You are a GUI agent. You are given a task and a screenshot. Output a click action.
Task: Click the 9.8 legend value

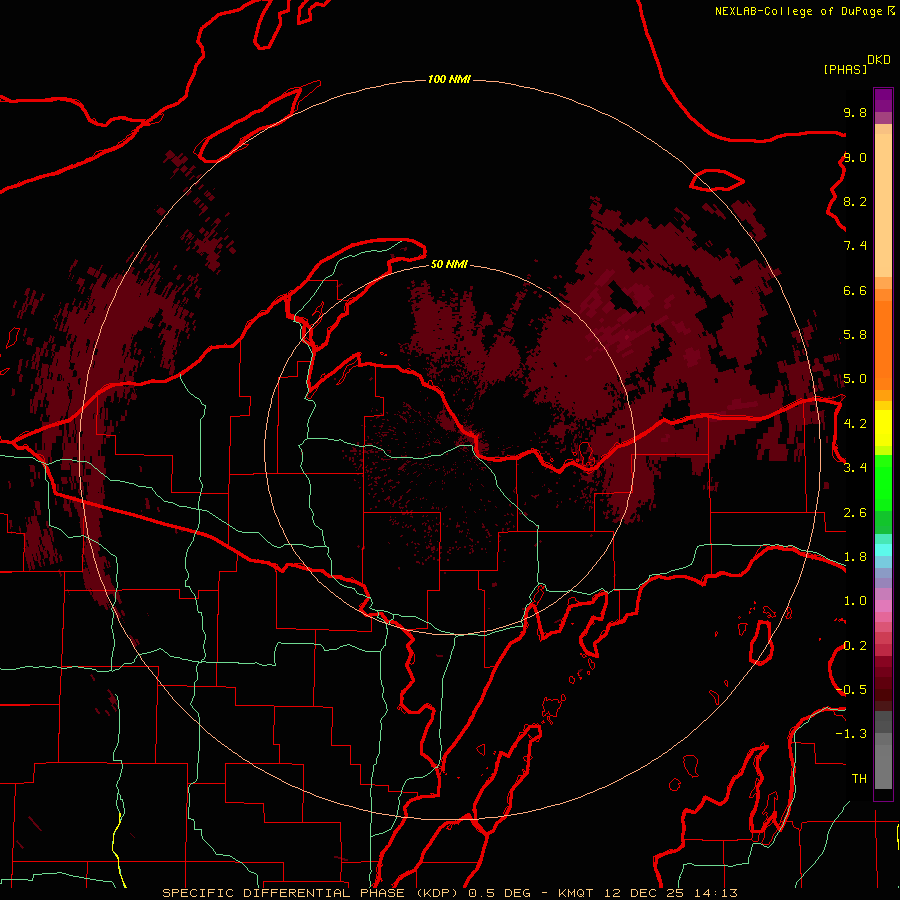click(x=855, y=112)
